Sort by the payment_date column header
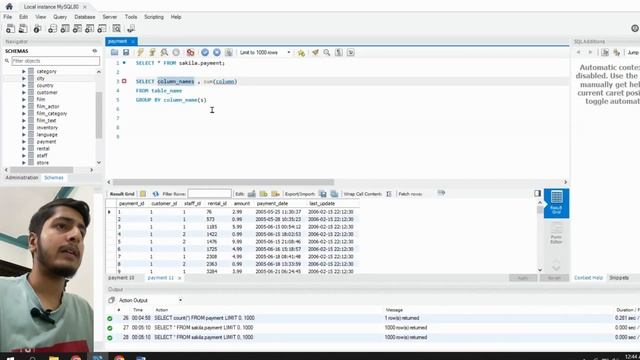The width and height of the screenshot is (640, 360). click(x=272, y=203)
